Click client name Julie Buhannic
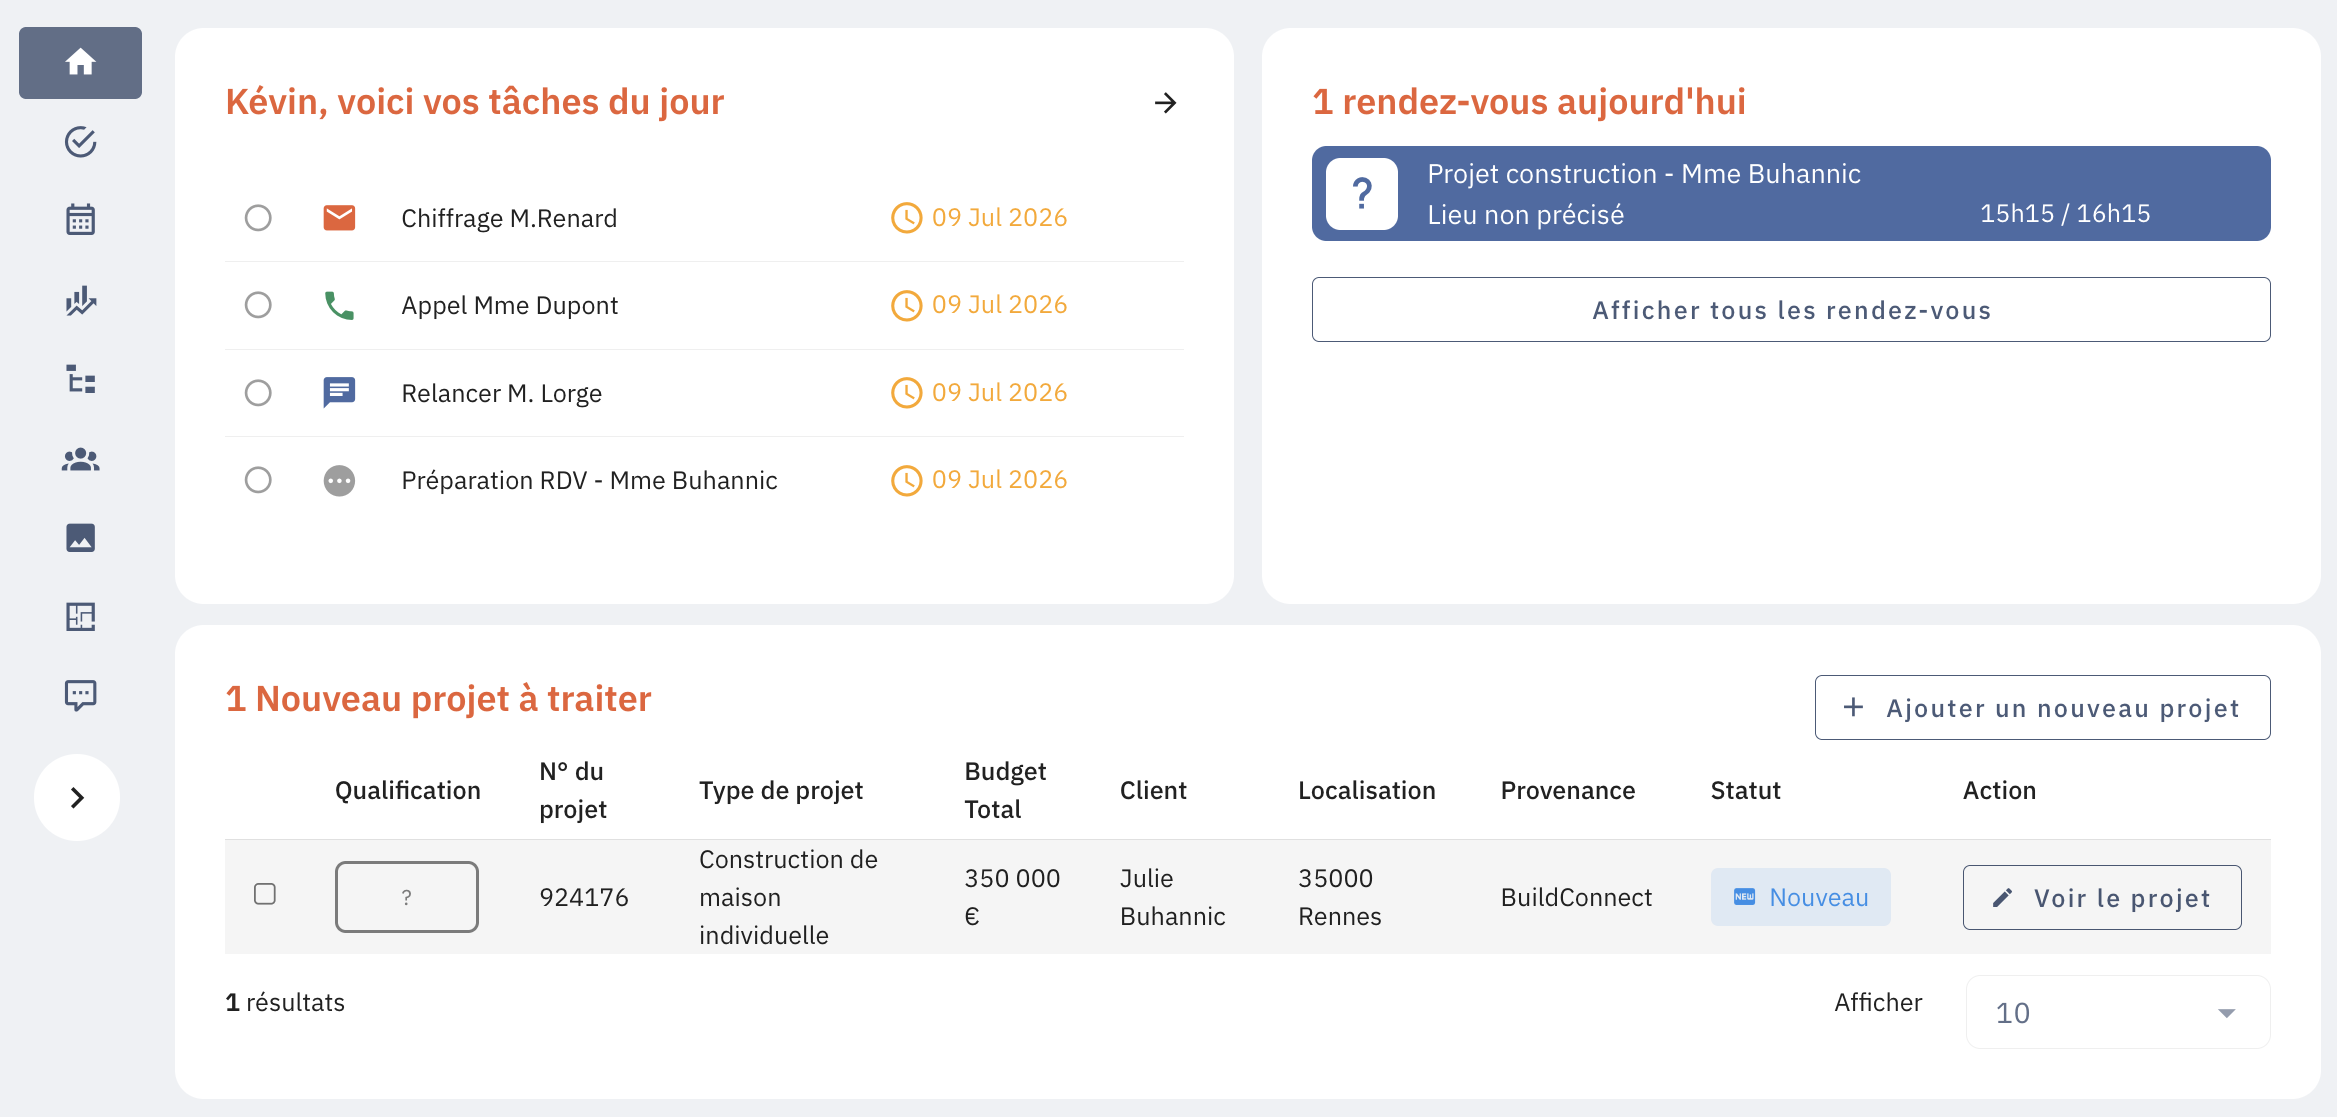Image resolution: width=2337 pixels, height=1117 pixels. (x=1172, y=897)
